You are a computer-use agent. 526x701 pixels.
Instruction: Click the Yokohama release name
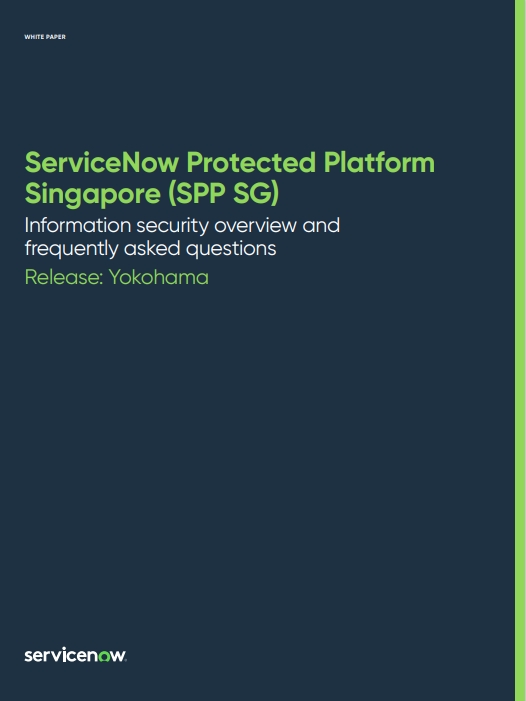click(x=159, y=277)
